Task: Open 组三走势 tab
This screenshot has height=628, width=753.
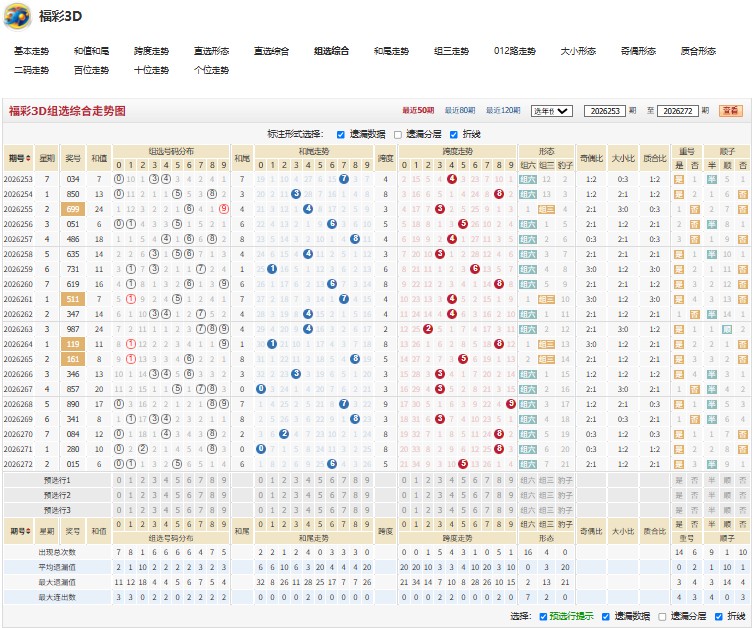Action: [x=451, y=51]
